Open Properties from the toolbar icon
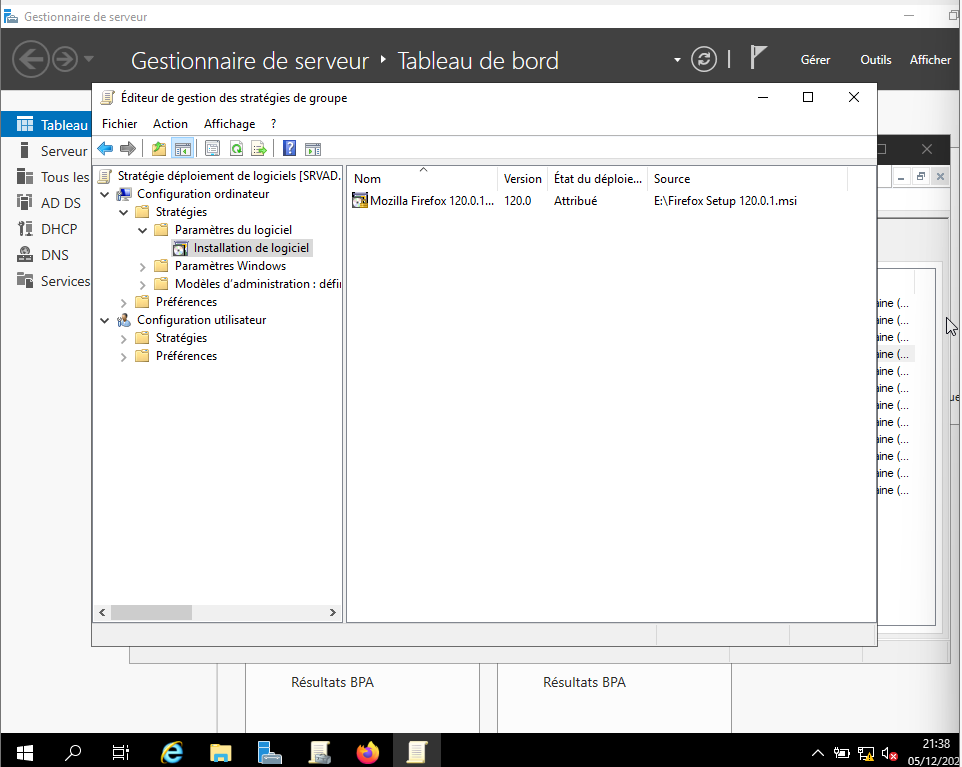The height and width of the screenshot is (767, 962). click(x=212, y=149)
